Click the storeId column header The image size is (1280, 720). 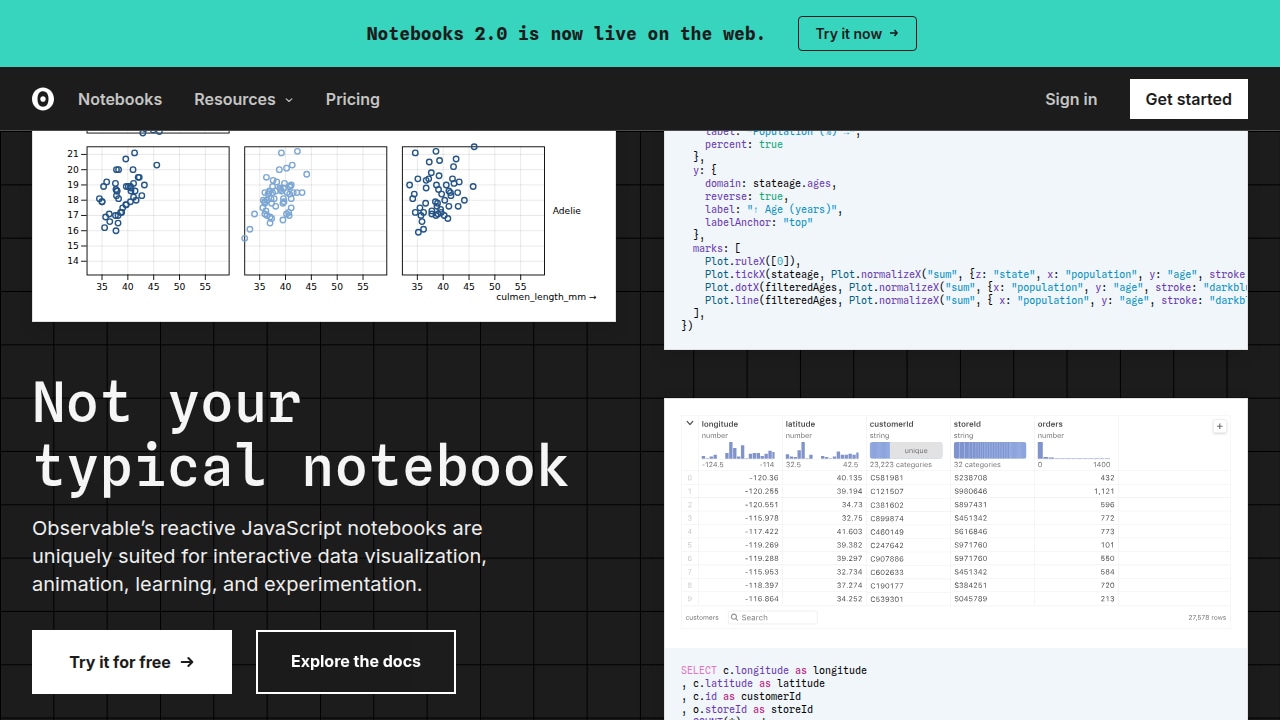969,424
